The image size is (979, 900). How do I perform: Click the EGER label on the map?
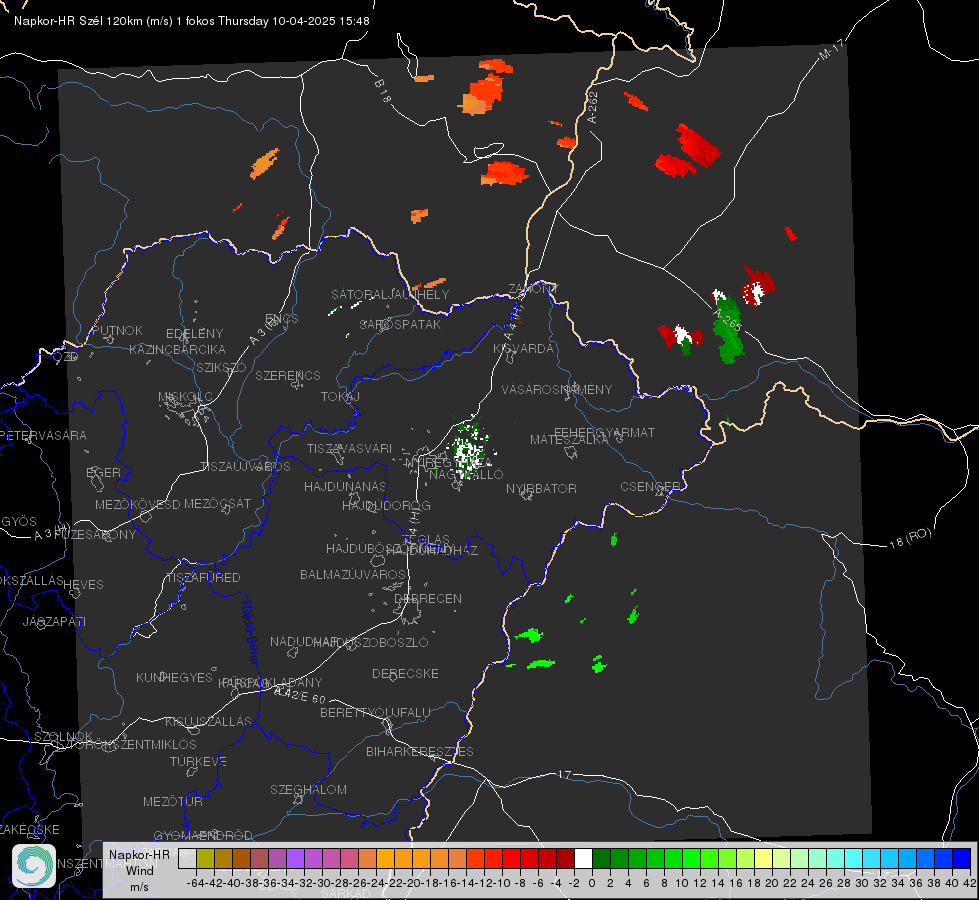(x=104, y=472)
